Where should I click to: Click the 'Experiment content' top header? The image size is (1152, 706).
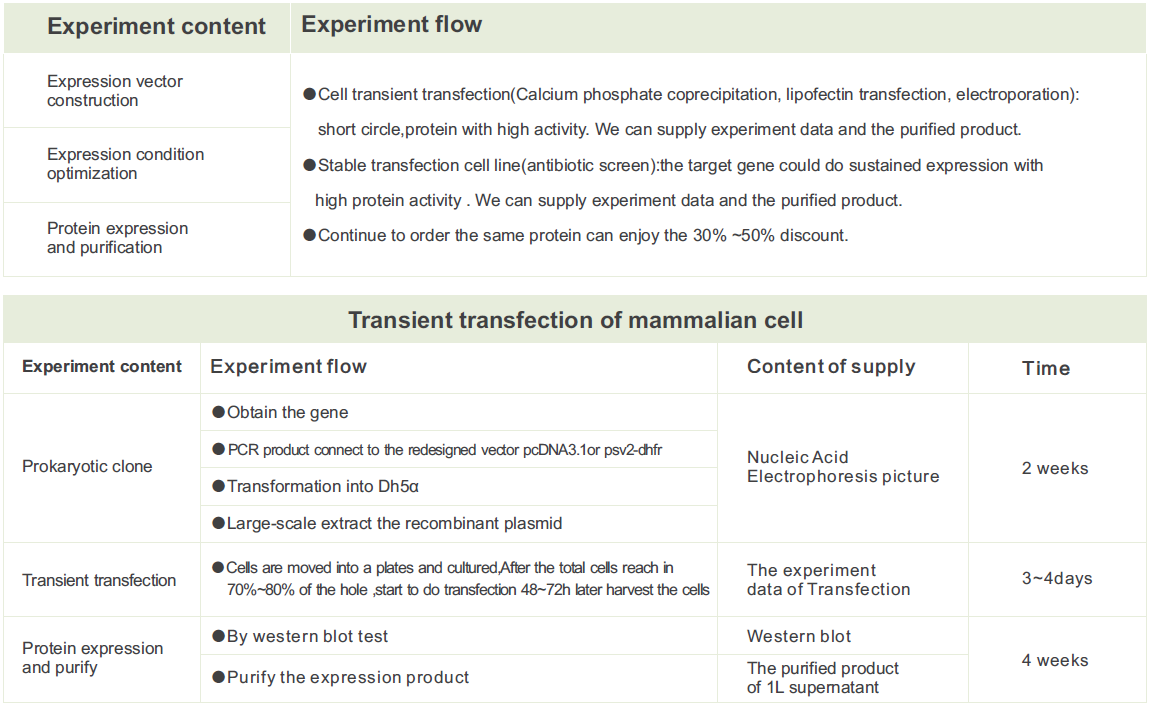point(156,27)
